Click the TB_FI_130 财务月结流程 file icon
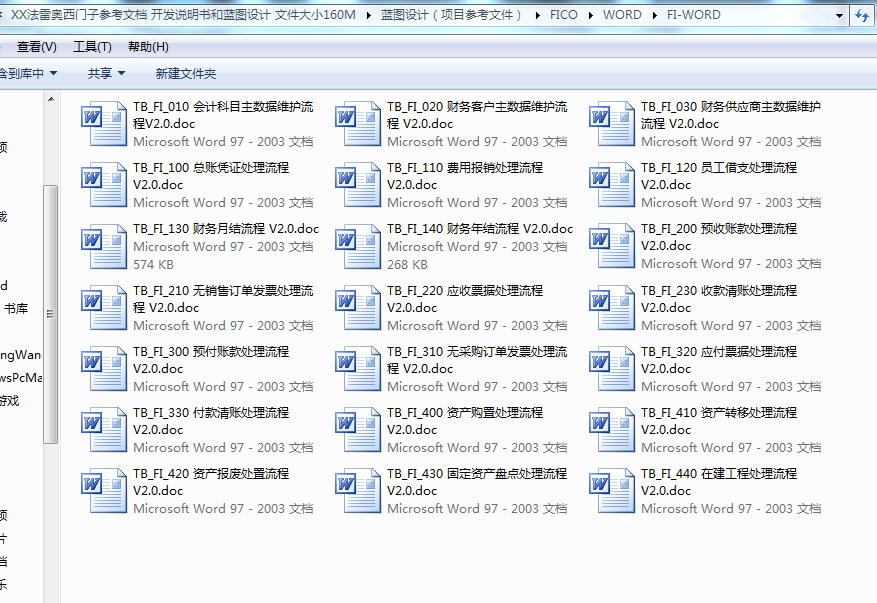 point(104,246)
